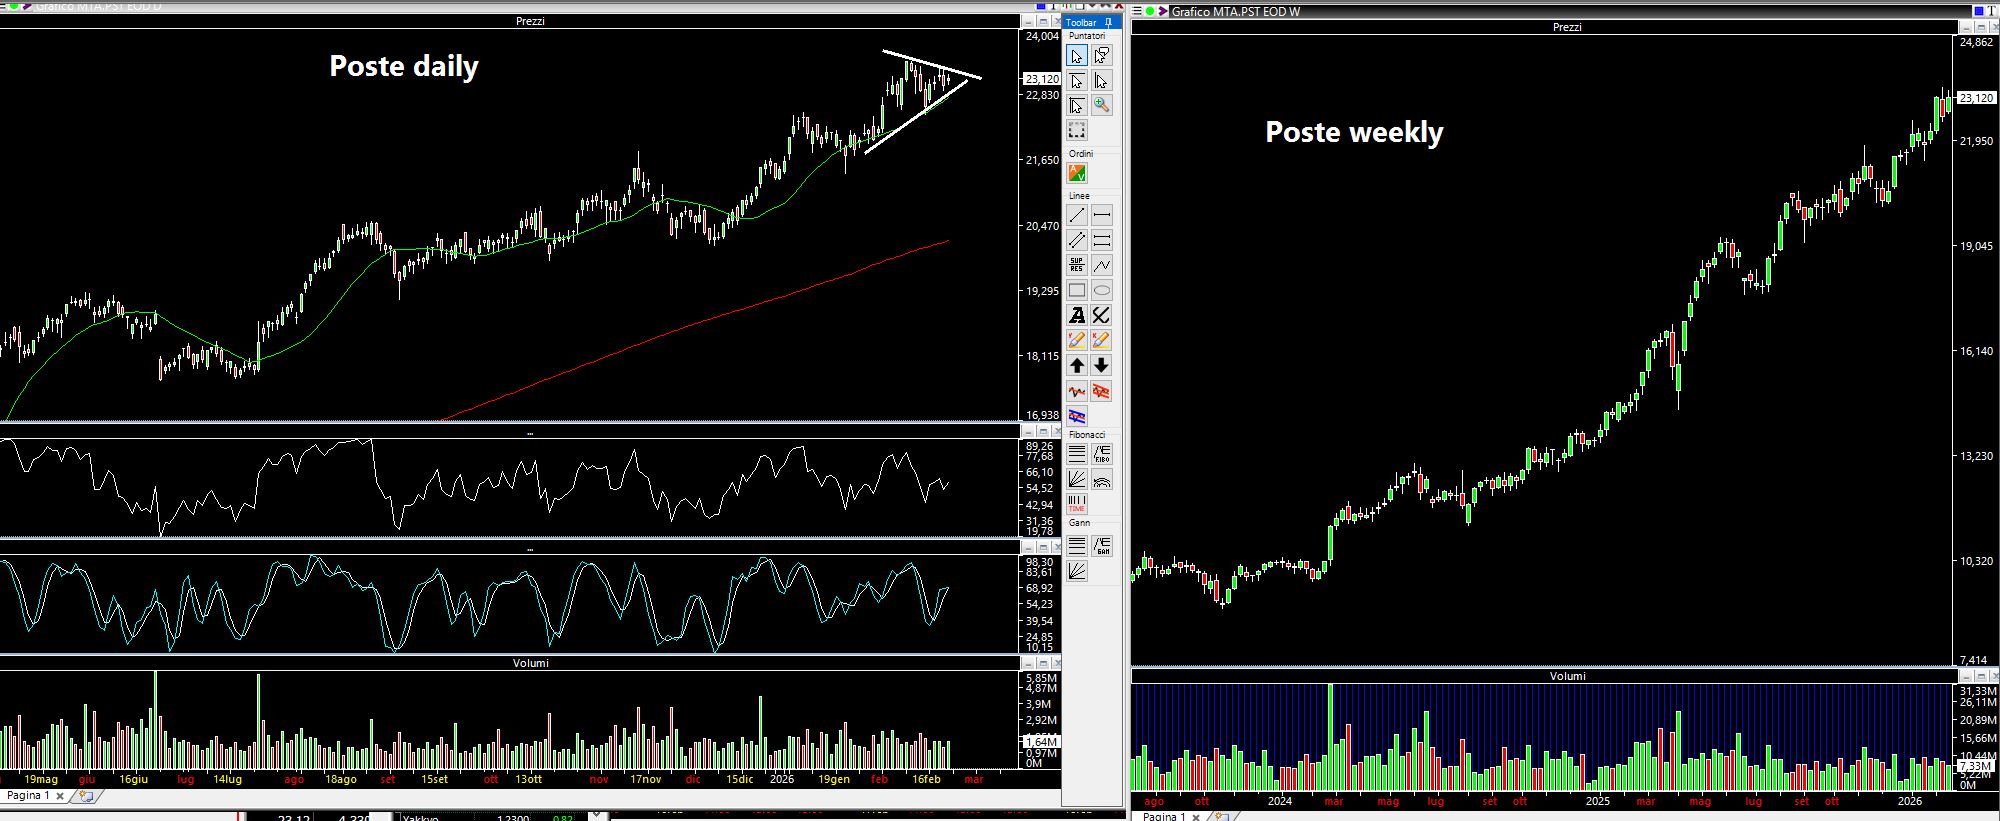Viewport: 2000px width, 821px height.
Task: Click the 24,004 price axis label
Action: [1042, 36]
